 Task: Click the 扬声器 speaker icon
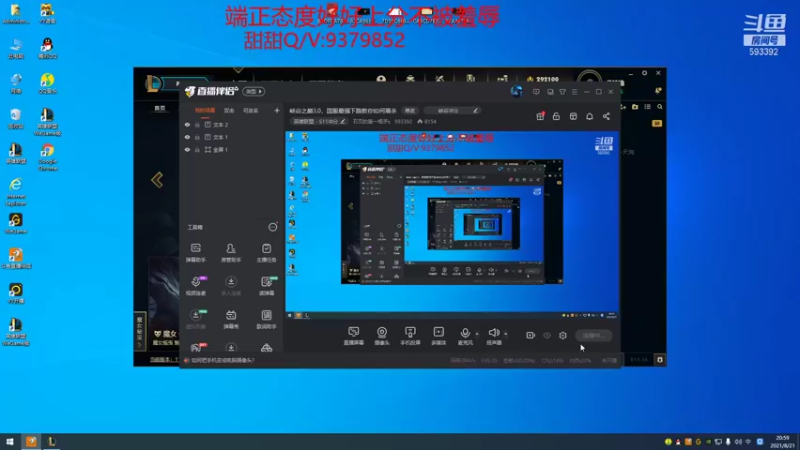point(493,333)
